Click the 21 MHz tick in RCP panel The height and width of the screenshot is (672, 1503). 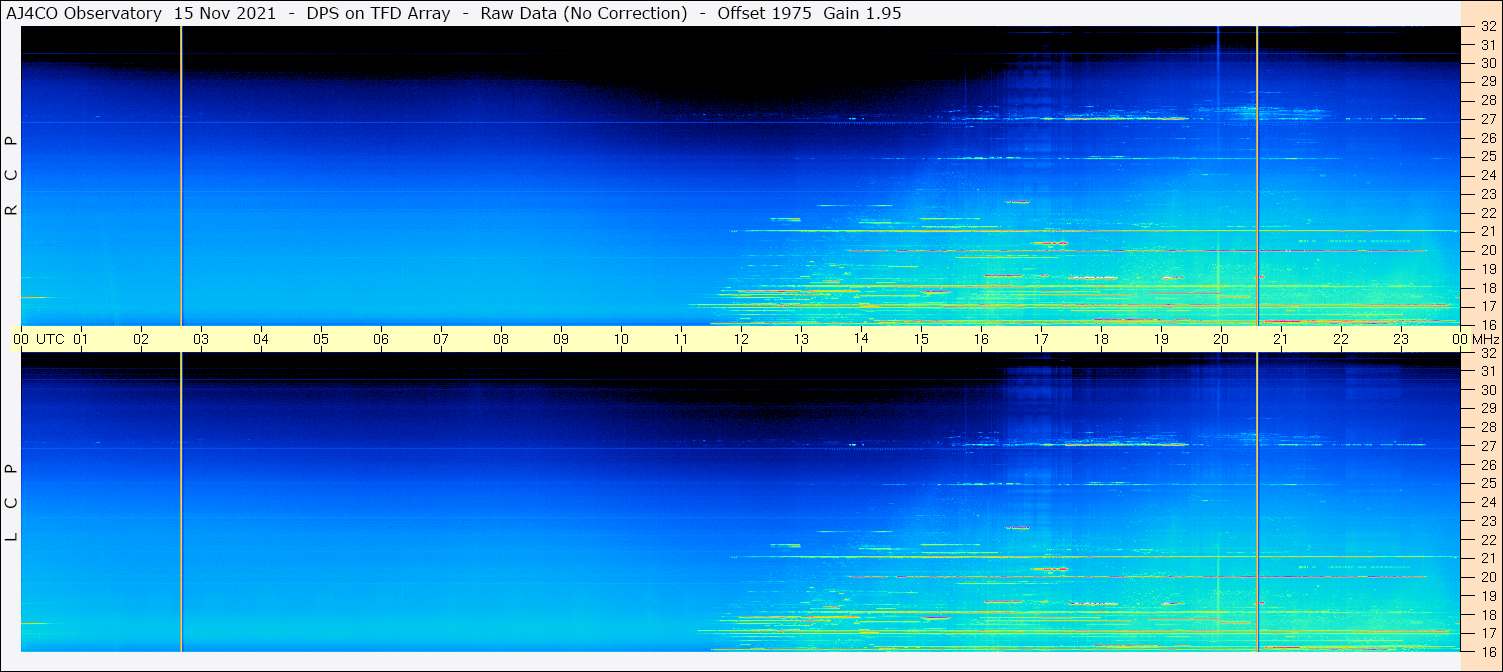[1488, 231]
